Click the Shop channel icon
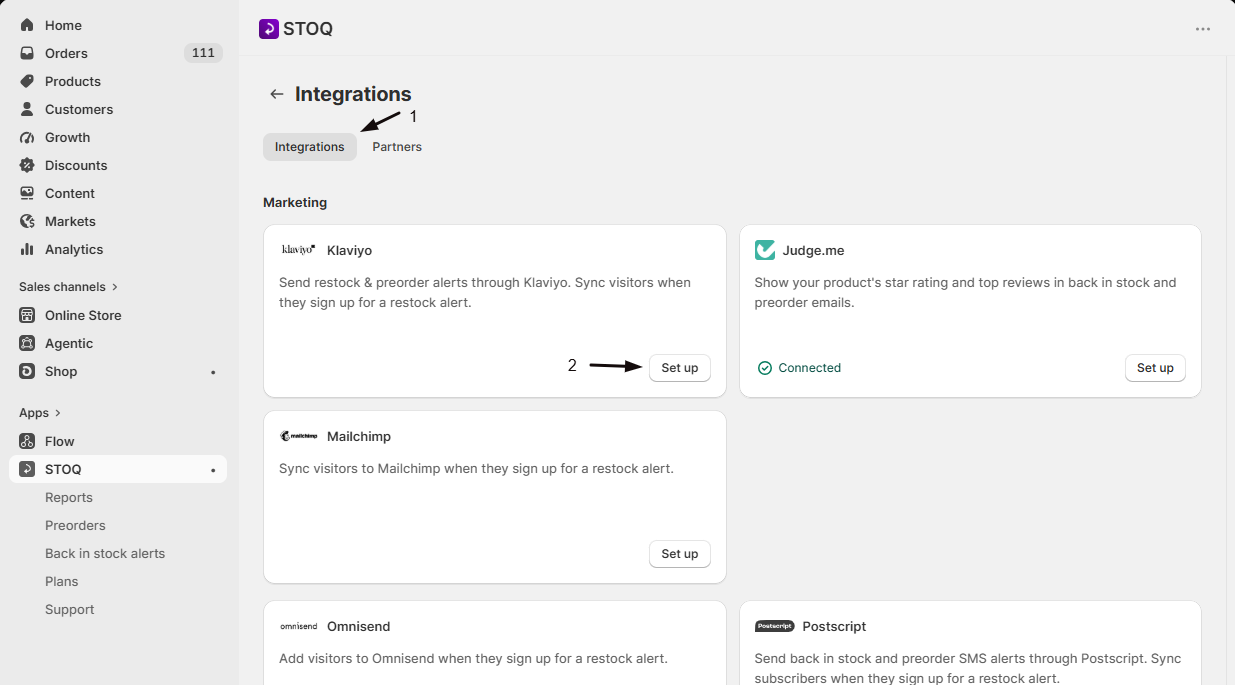1235x685 pixels. pos(27,371)
